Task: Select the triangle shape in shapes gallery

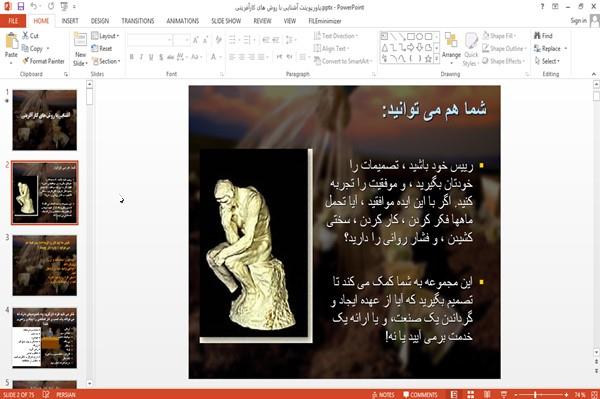Action: point(385,47)
